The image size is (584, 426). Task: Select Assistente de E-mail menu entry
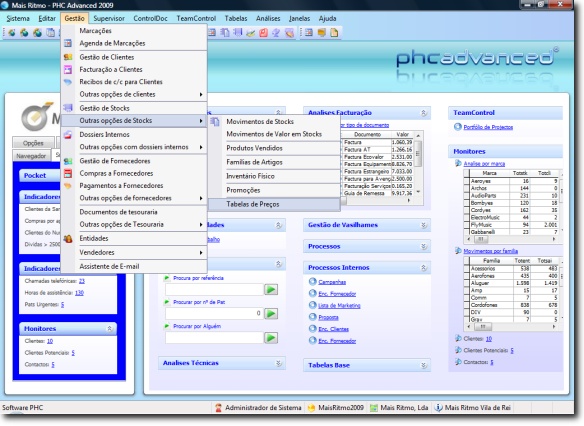click(x=134, y=267)
